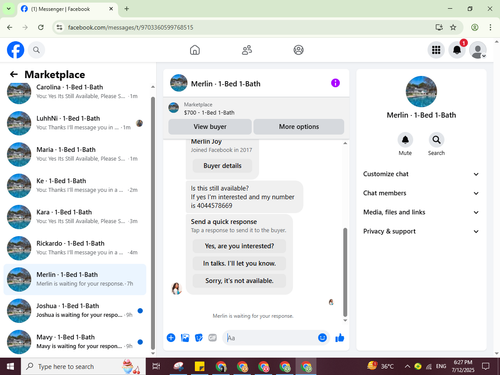The image size is (500, 375).
Task: Search in conversation via right panel
Action: coord(436,140)
